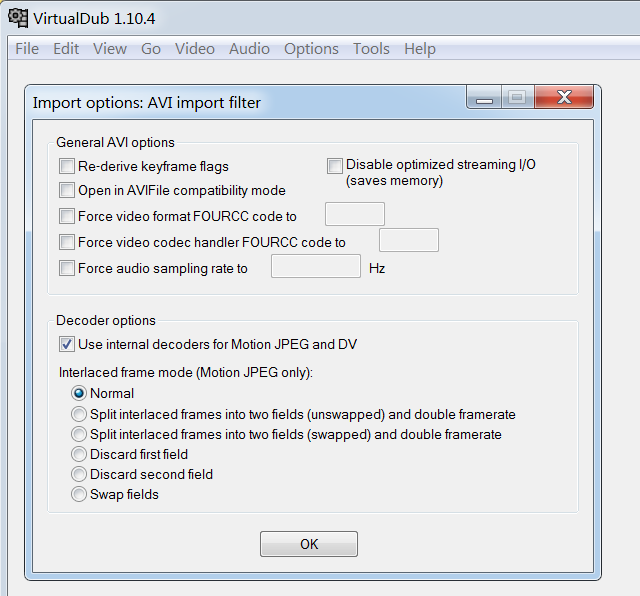Choose split swapped fields double framerate option
The image size is (640, 596).
point(79,434)
